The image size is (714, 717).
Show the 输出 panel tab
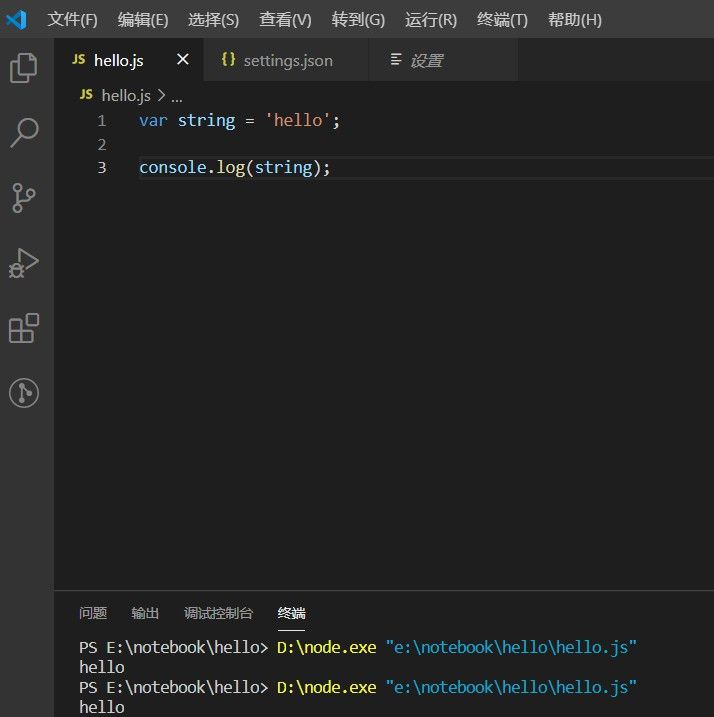(x=145, y=613)
